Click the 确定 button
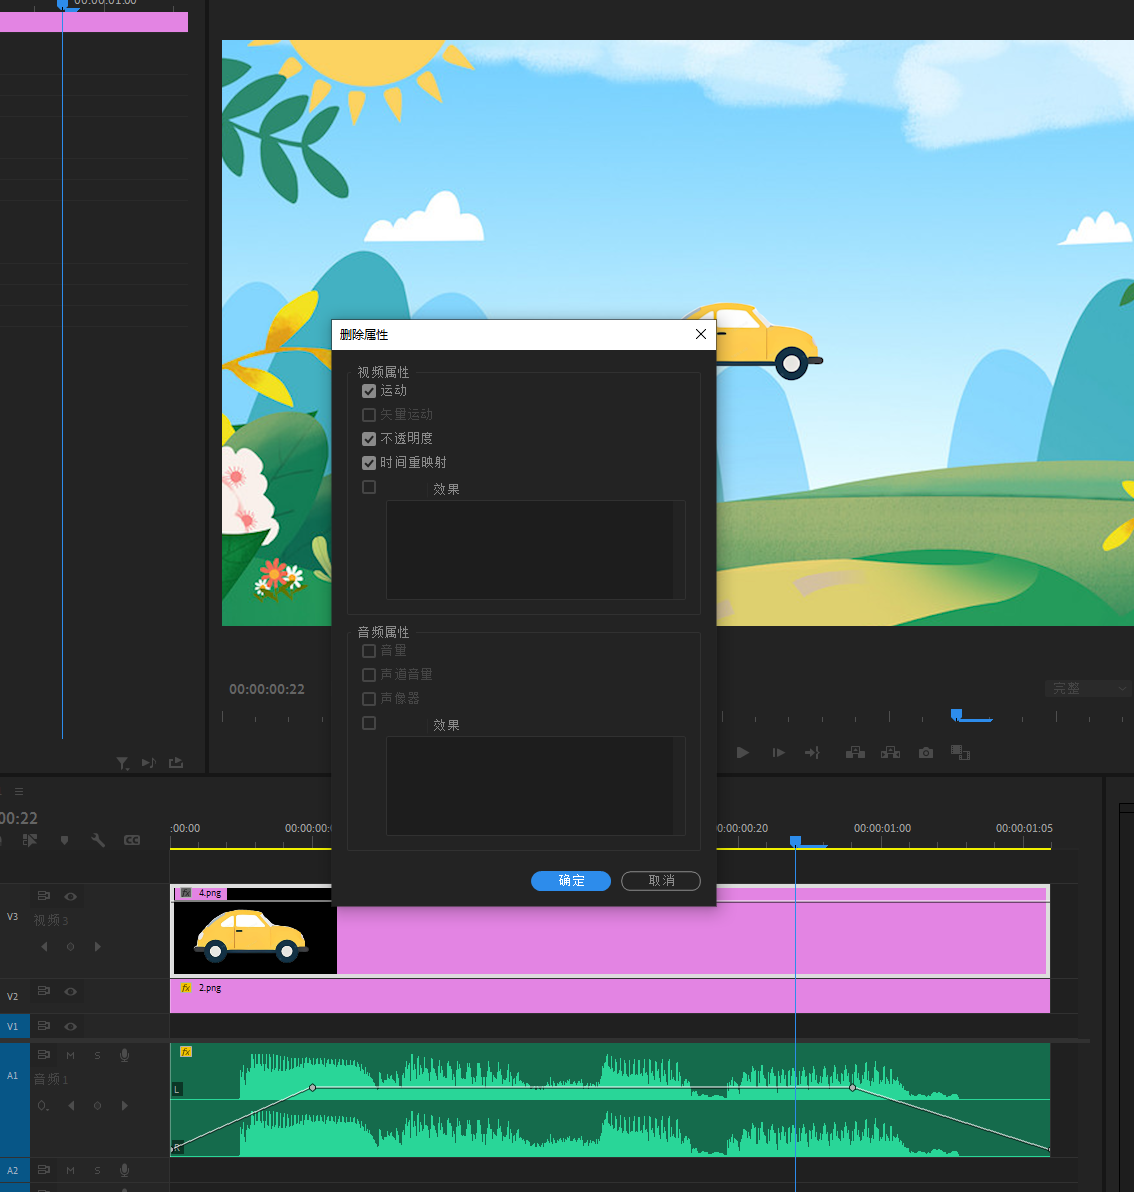This screenshot has width=1134, height=1192. pos(571,881)
